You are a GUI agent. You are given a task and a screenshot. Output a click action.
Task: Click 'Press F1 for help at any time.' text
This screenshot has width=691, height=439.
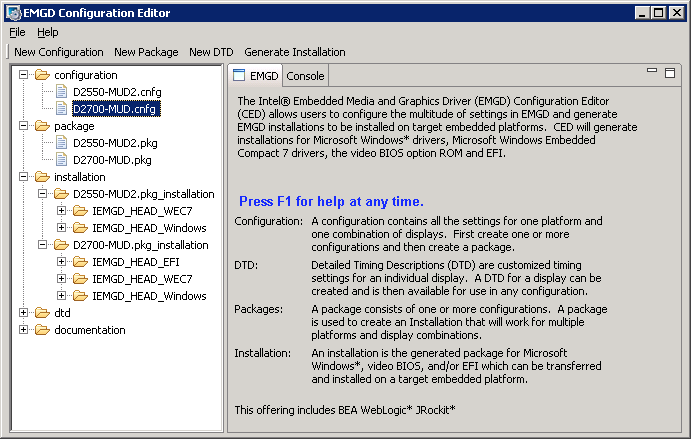(331, 201)
